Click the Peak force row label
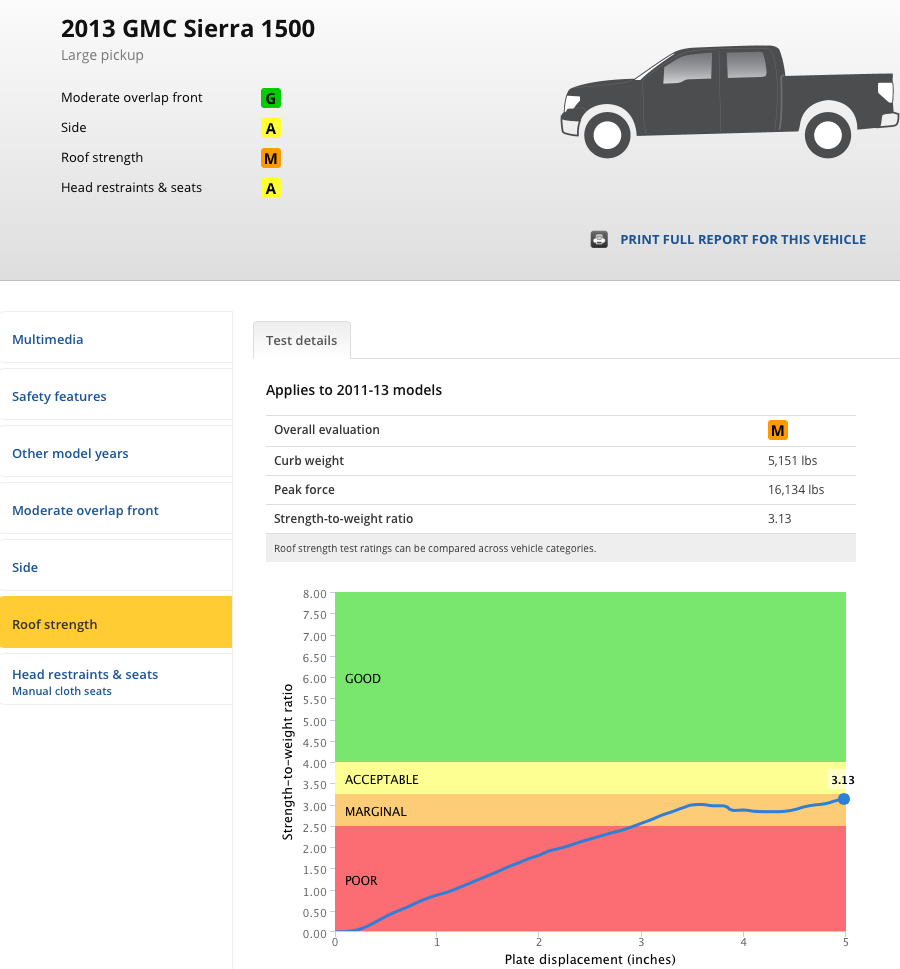 pos(304,489)
